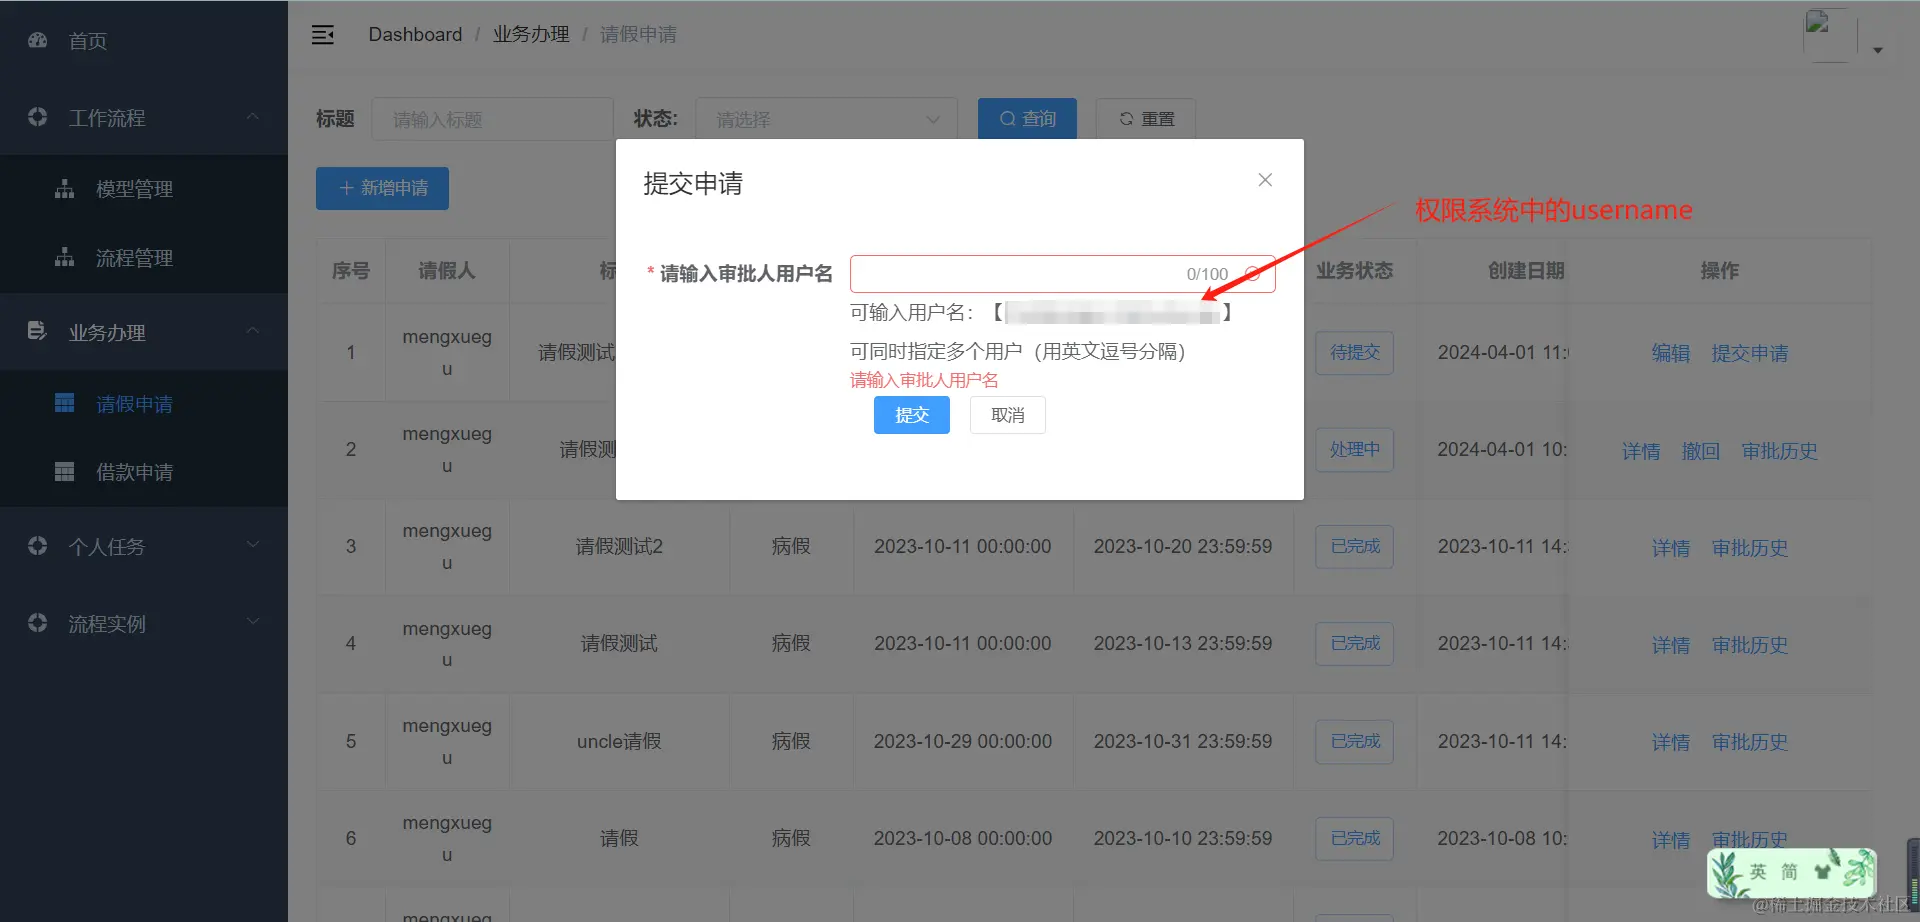This screenshot has height=922, width=1920.
Task: Click the 请假人 column header
Action: pos(447,271)
